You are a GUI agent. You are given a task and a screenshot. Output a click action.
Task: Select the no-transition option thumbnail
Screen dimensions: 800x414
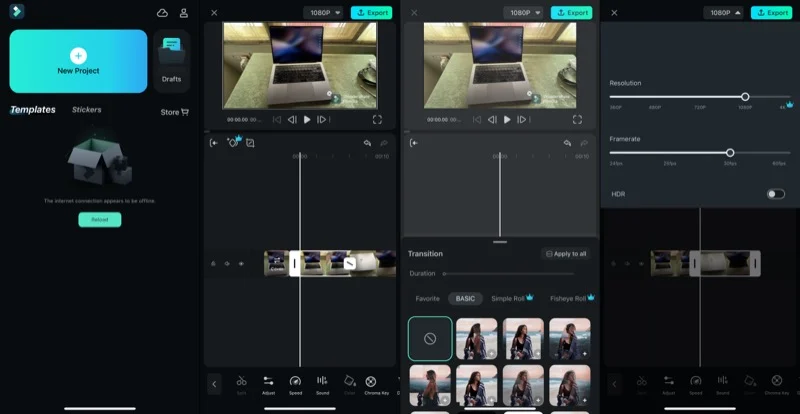pos(430,339)
